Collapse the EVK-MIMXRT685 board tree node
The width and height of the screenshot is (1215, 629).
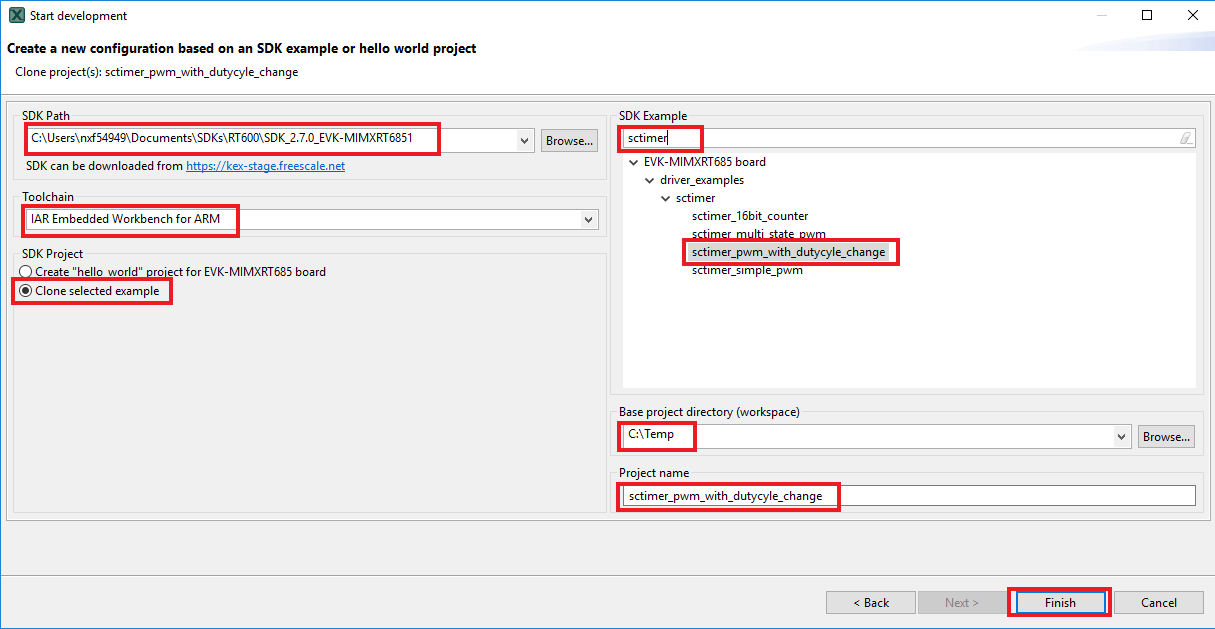pyautogui.click(x=633, y=162)
